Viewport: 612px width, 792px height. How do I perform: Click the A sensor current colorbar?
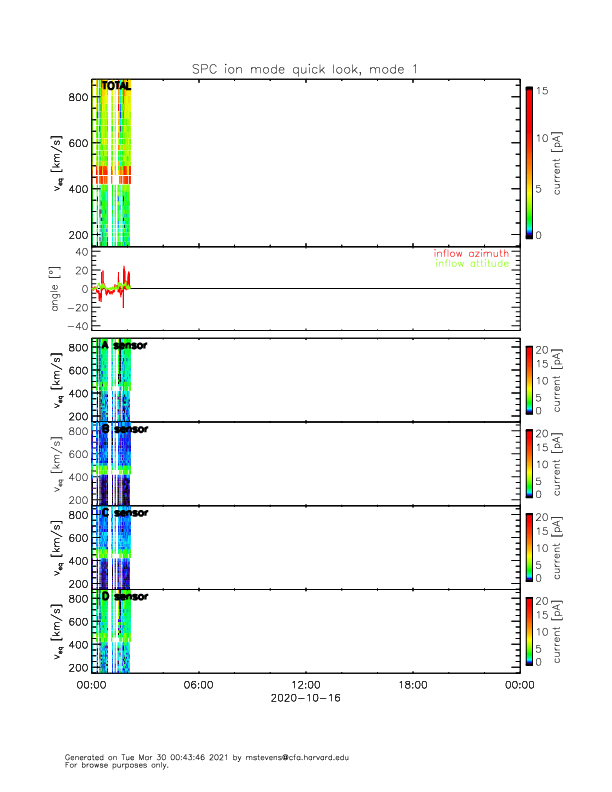tap(530, 379)
